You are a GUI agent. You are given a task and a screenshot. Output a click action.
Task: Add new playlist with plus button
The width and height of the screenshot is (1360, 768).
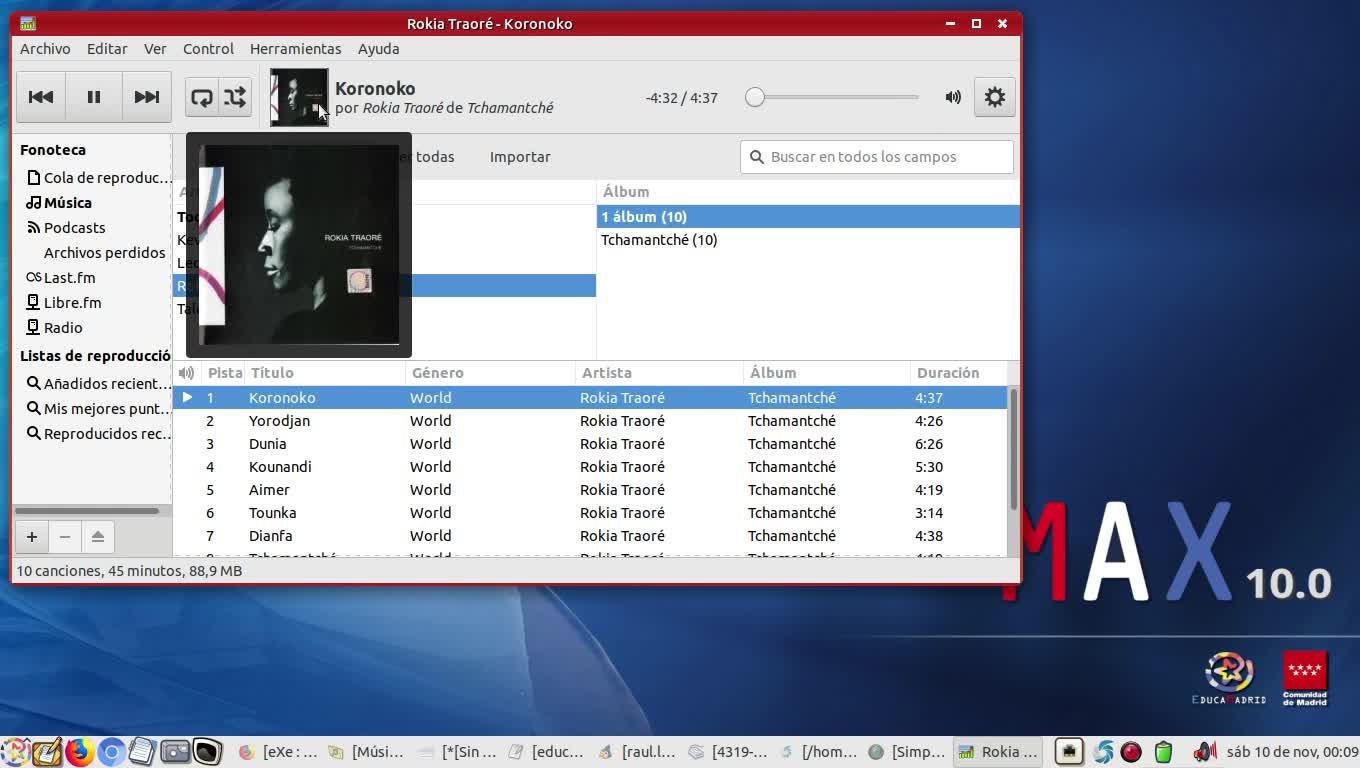pyautogui.click(x=32, y=537)
